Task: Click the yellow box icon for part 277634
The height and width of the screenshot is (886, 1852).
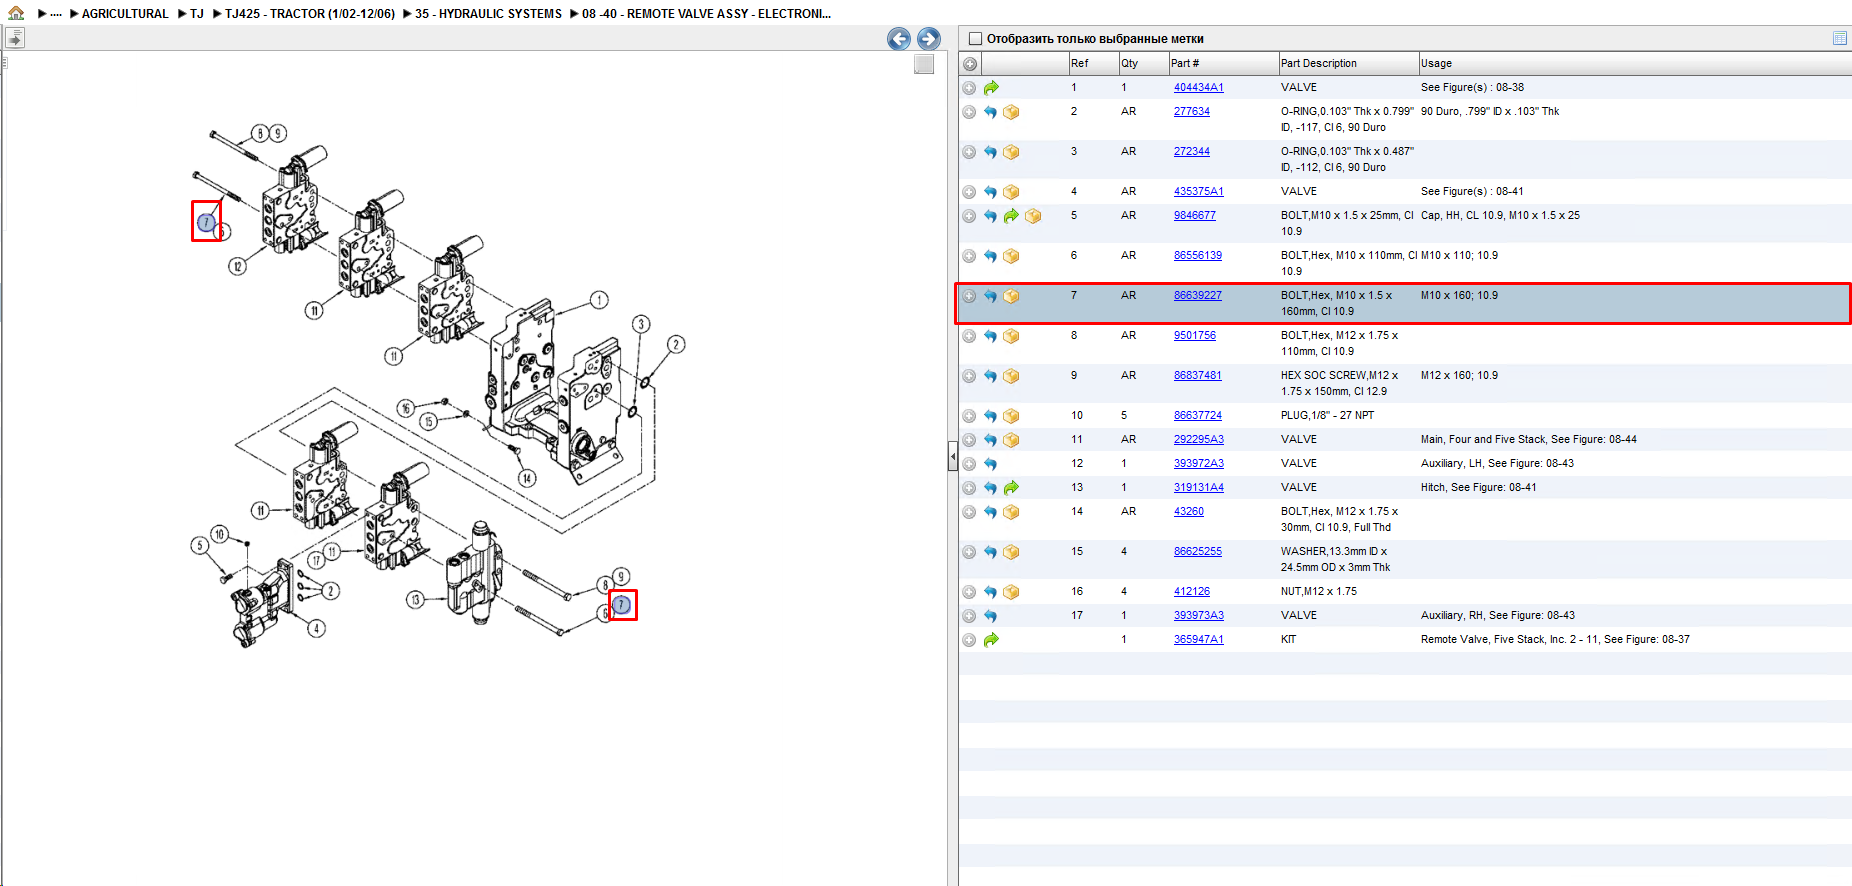Action: click(x=1011, y=112)
